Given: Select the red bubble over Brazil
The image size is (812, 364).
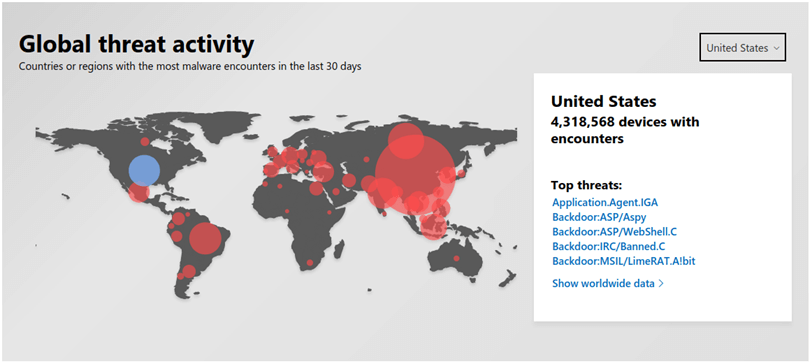Looking at the screenshot, I should point(205,238).
